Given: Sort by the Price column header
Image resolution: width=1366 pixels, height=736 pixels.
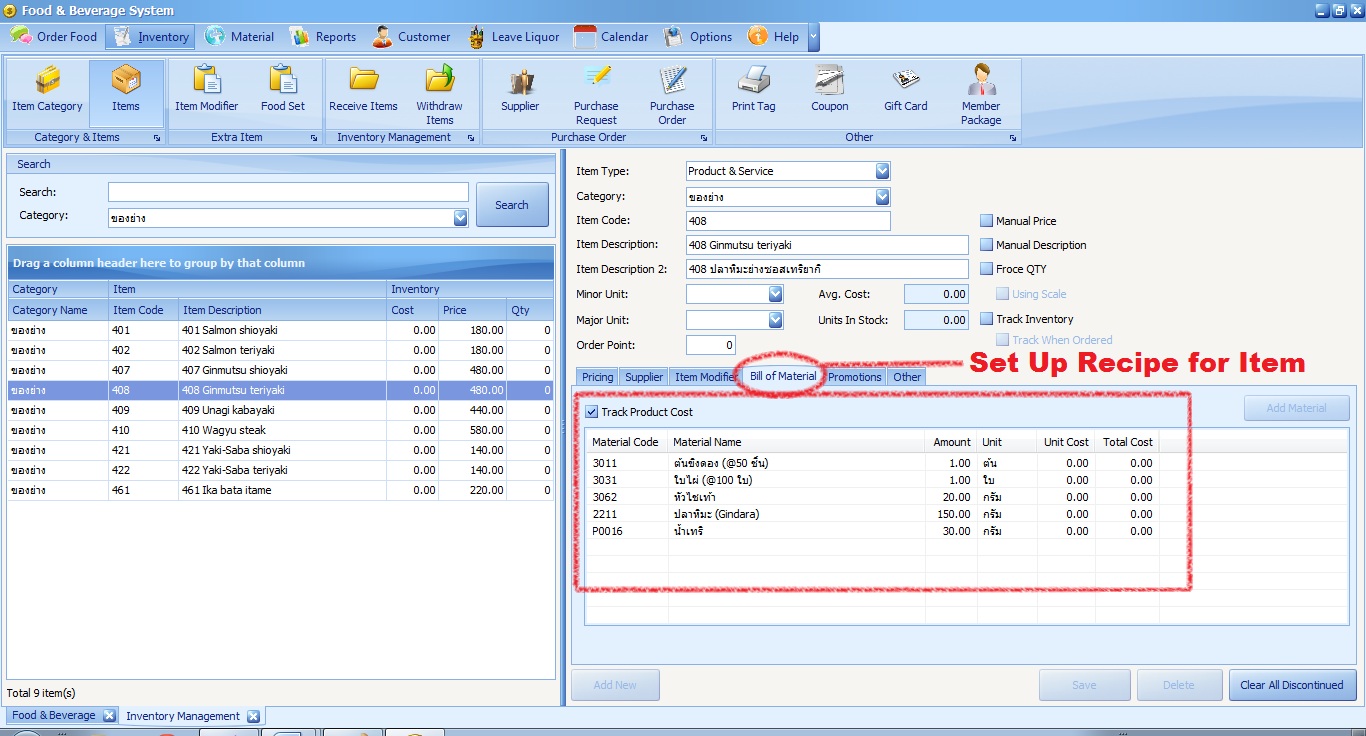Looking at the screenshot, I should [472, 310].
